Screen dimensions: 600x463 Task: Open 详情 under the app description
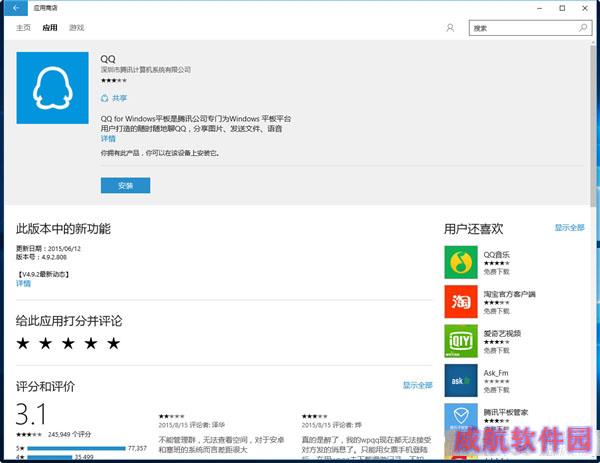[x=108, y=139]
